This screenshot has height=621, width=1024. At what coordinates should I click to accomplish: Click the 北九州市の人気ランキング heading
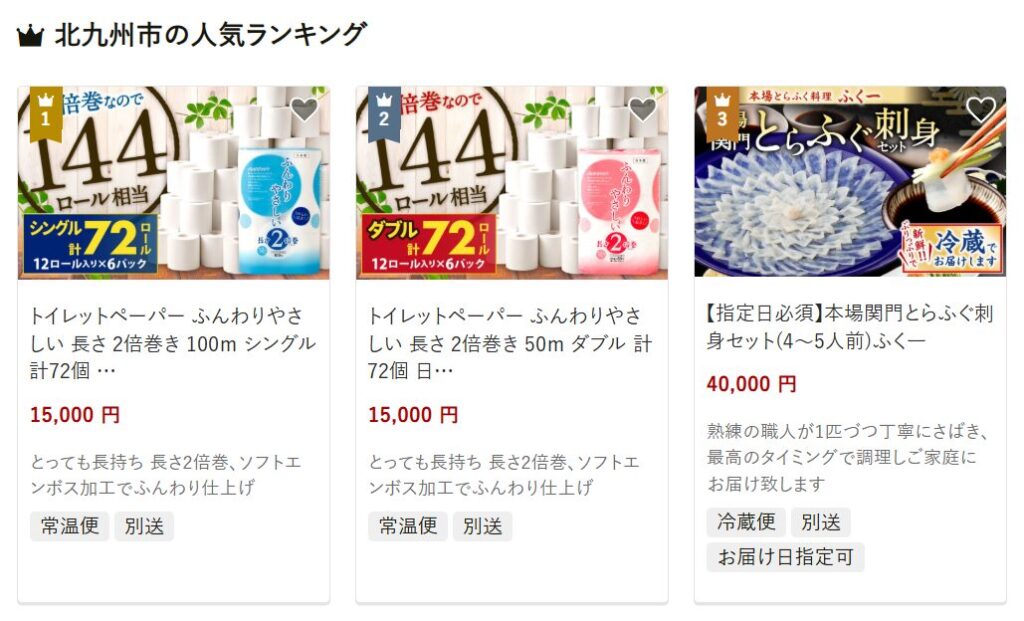(210, 35)
